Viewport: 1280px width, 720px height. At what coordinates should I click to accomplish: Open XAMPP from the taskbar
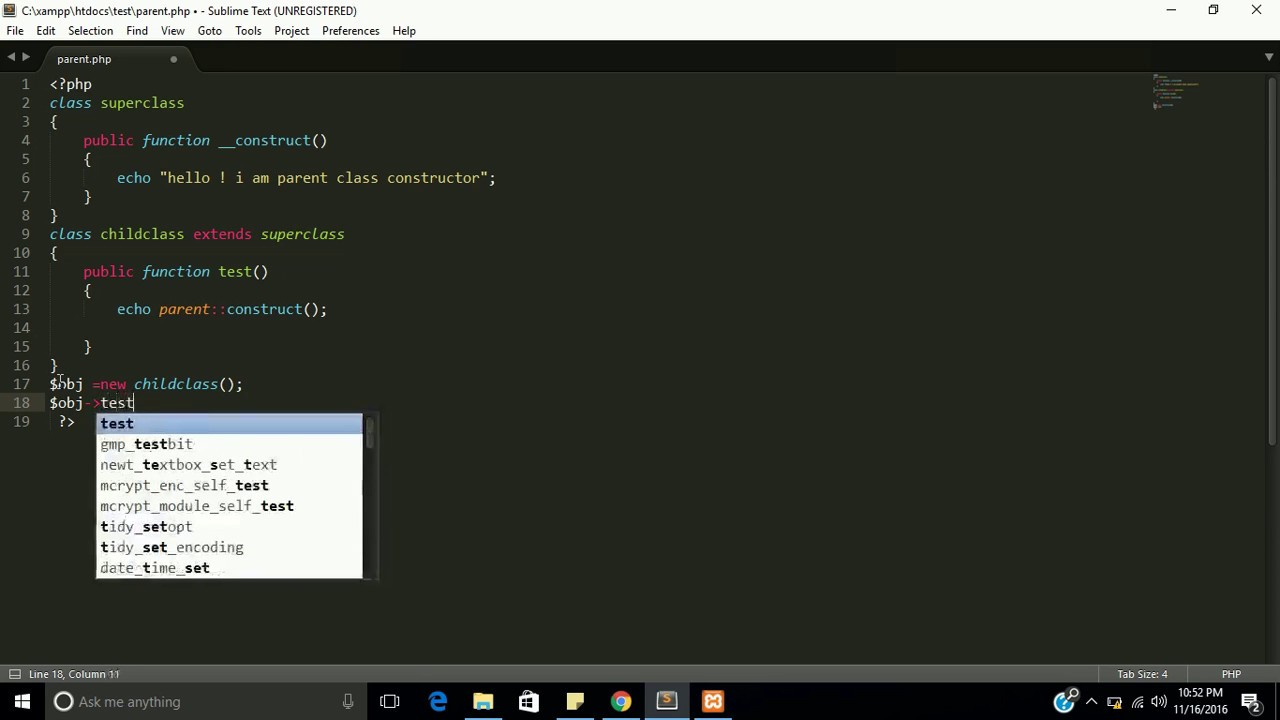pos(713,702)
